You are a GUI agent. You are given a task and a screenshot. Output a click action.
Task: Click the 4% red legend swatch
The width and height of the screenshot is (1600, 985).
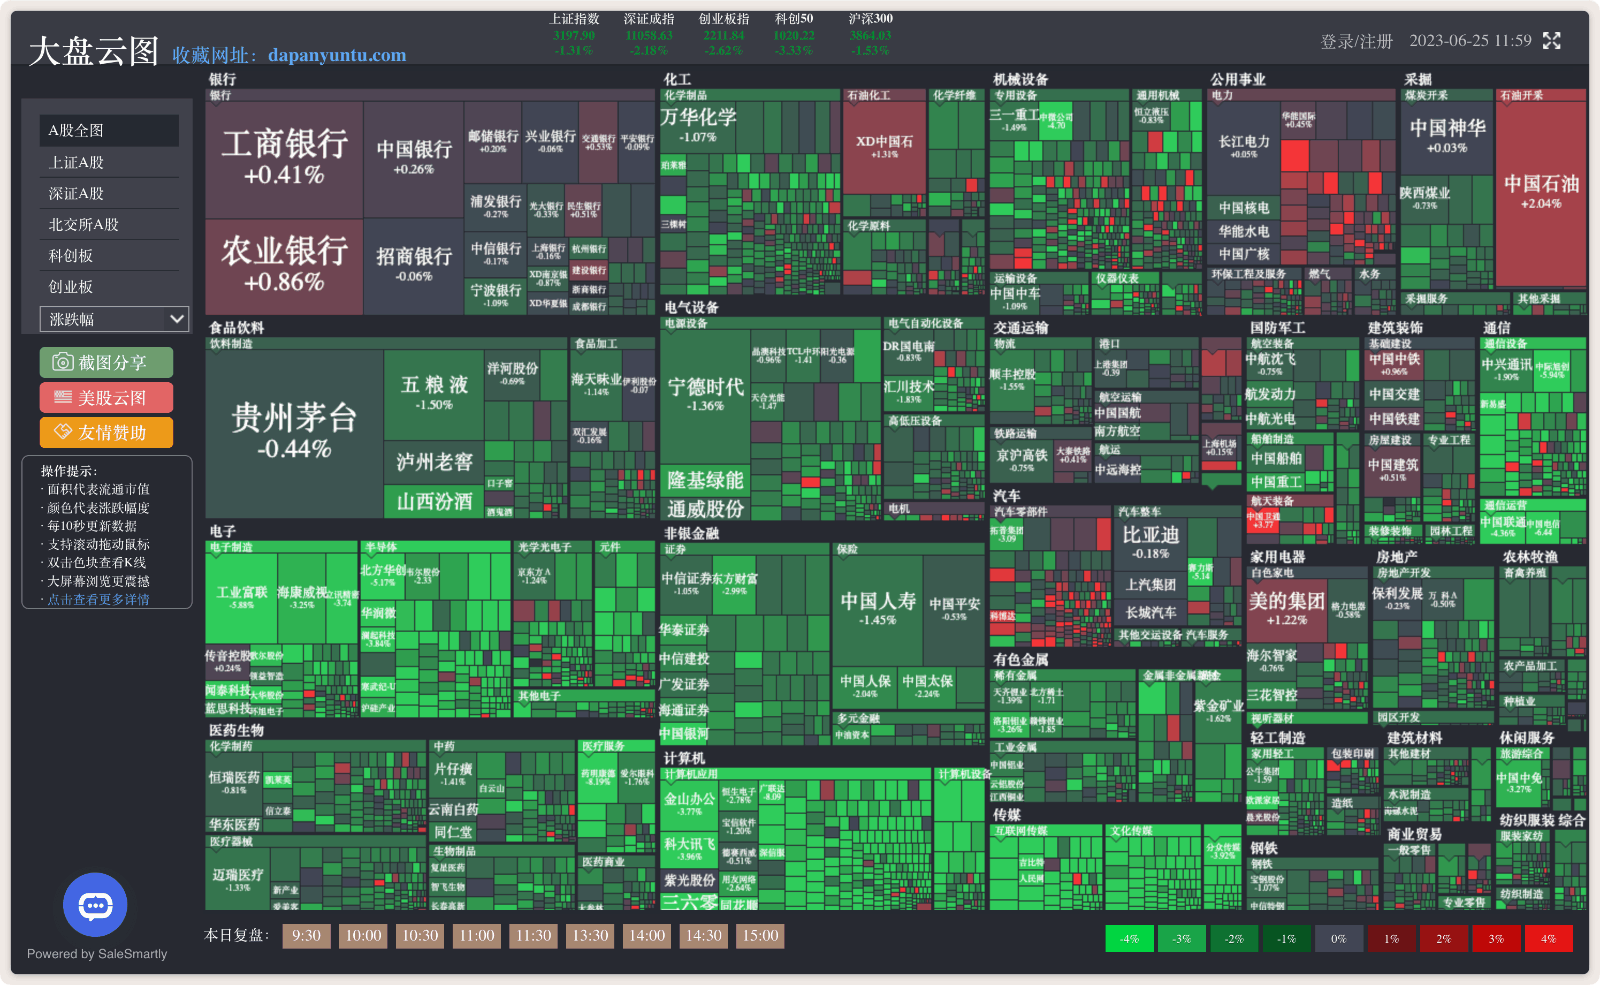click(x=1548, y=938)
